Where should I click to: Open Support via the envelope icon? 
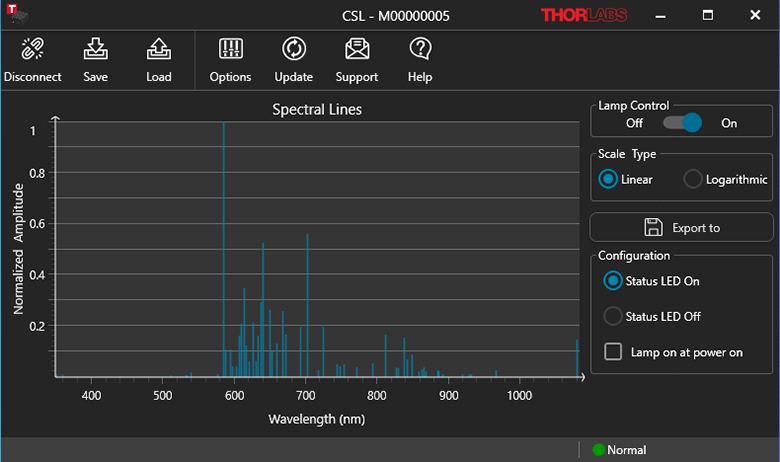click(357, 50)
